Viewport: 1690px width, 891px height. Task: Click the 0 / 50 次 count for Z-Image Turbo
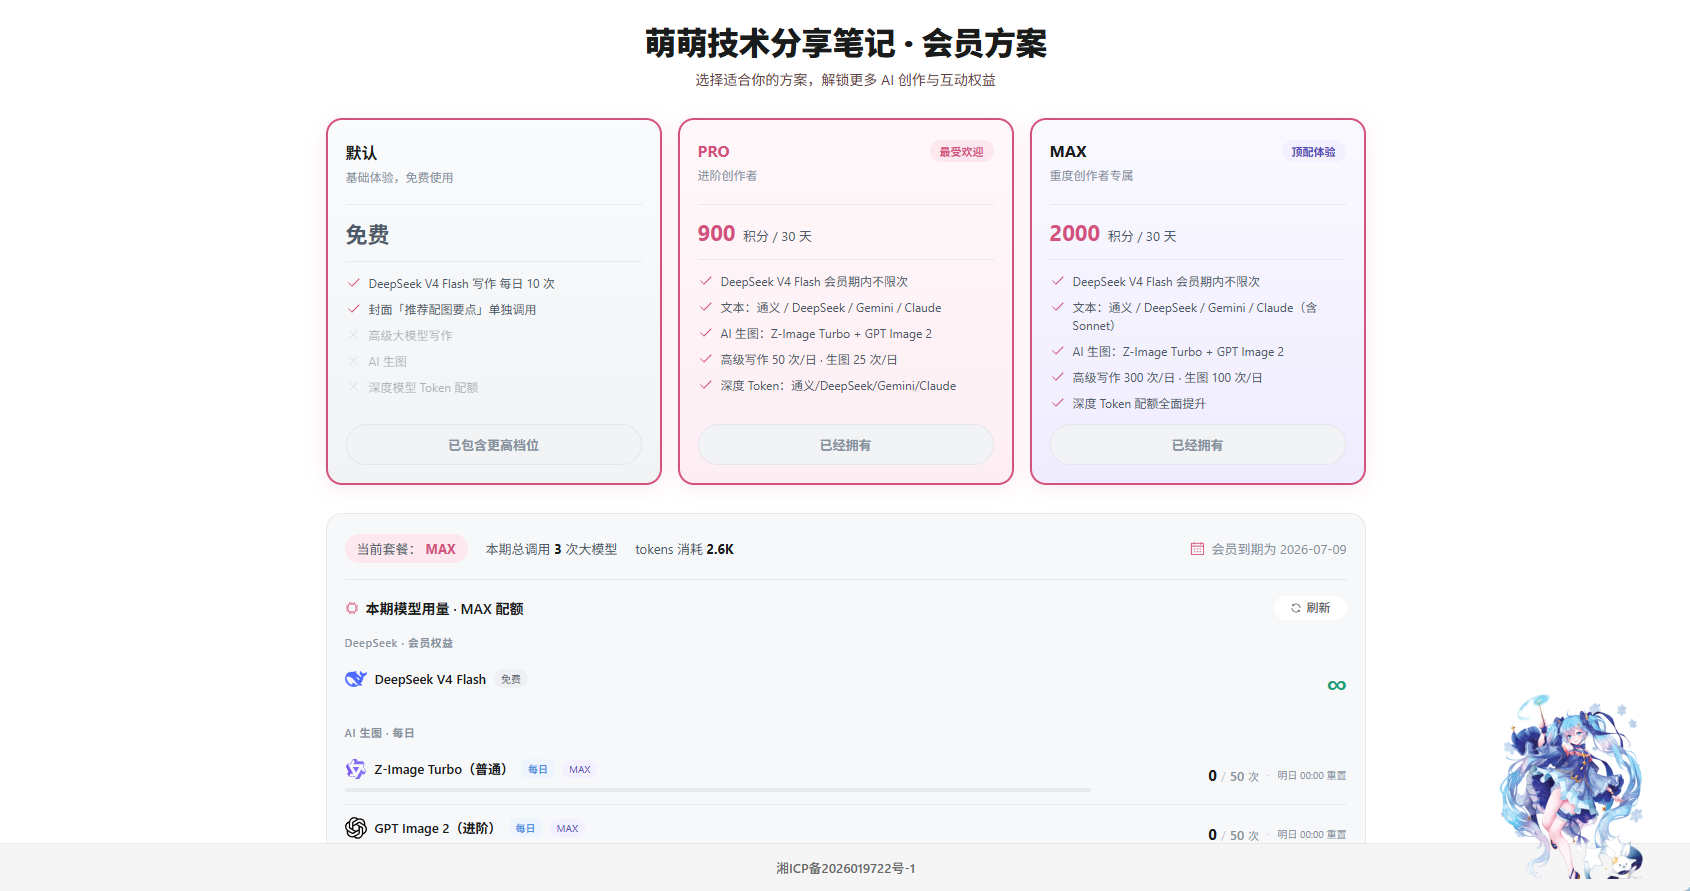(x=1233, y=776)
